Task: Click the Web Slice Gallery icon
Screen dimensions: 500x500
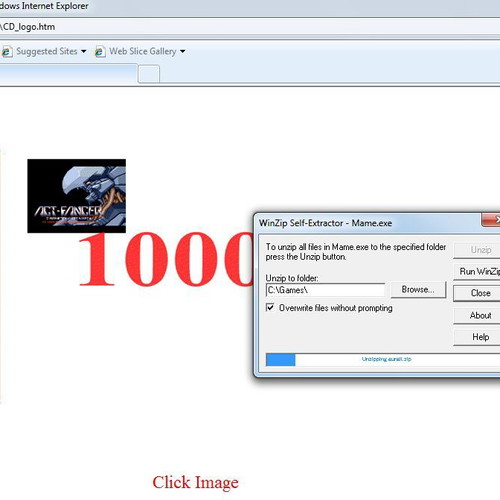Action: [100, 52]
